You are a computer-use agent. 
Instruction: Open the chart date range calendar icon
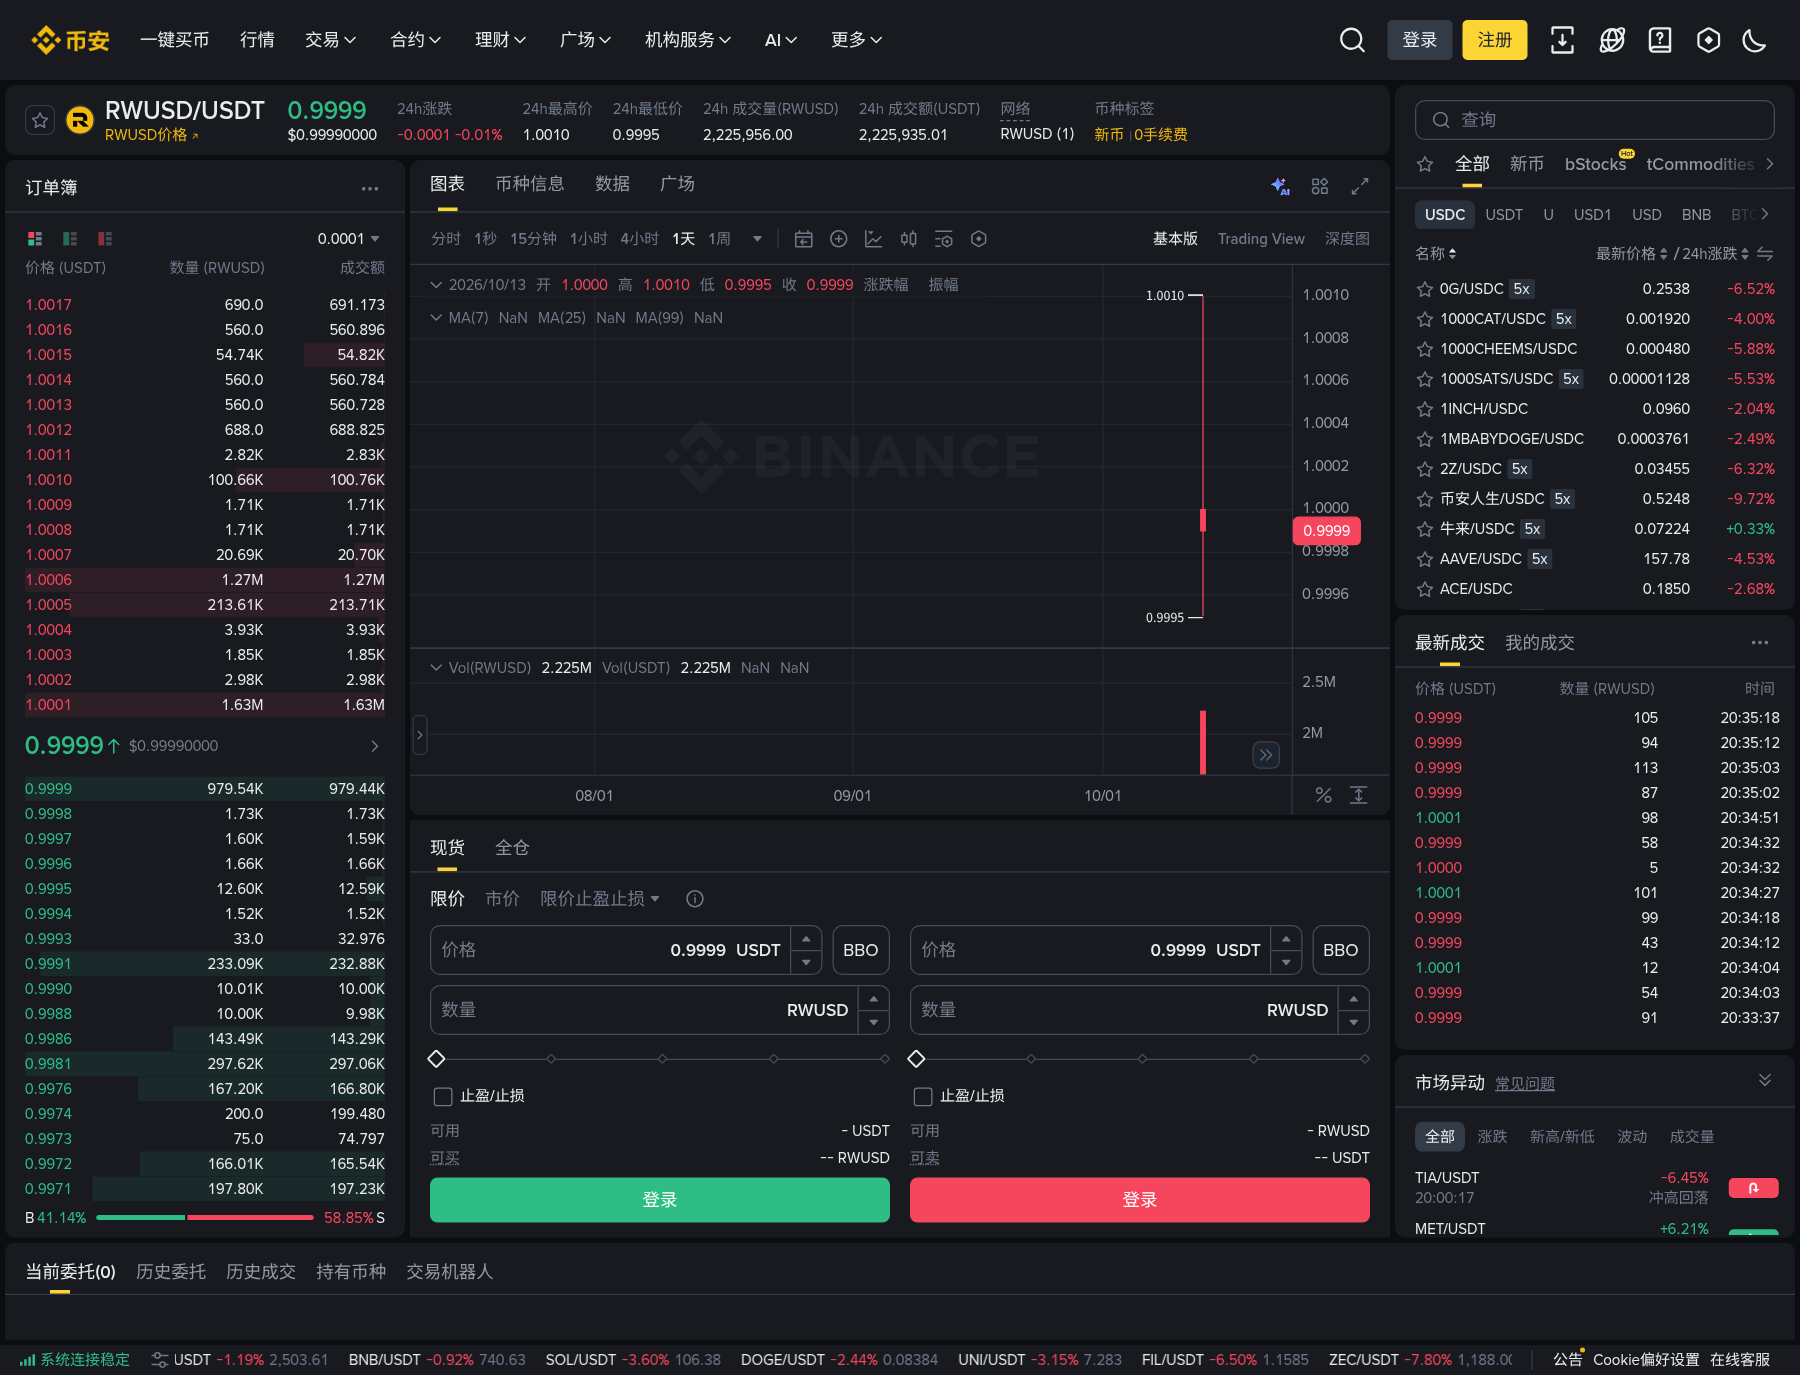[803, 239]
